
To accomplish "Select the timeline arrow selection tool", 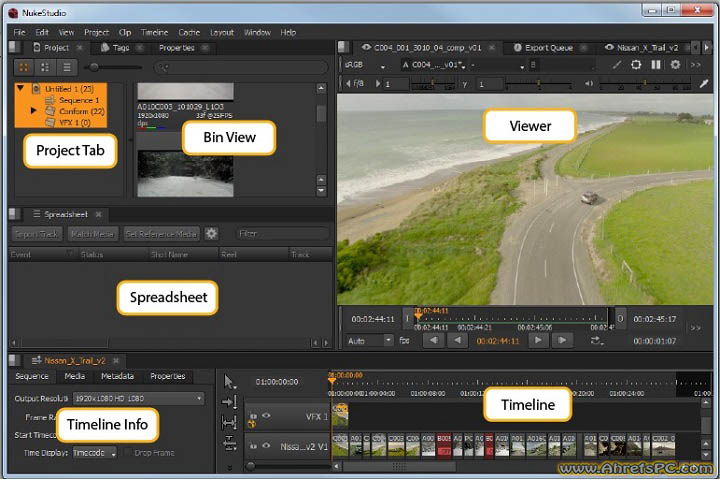I will click(229, 382).
